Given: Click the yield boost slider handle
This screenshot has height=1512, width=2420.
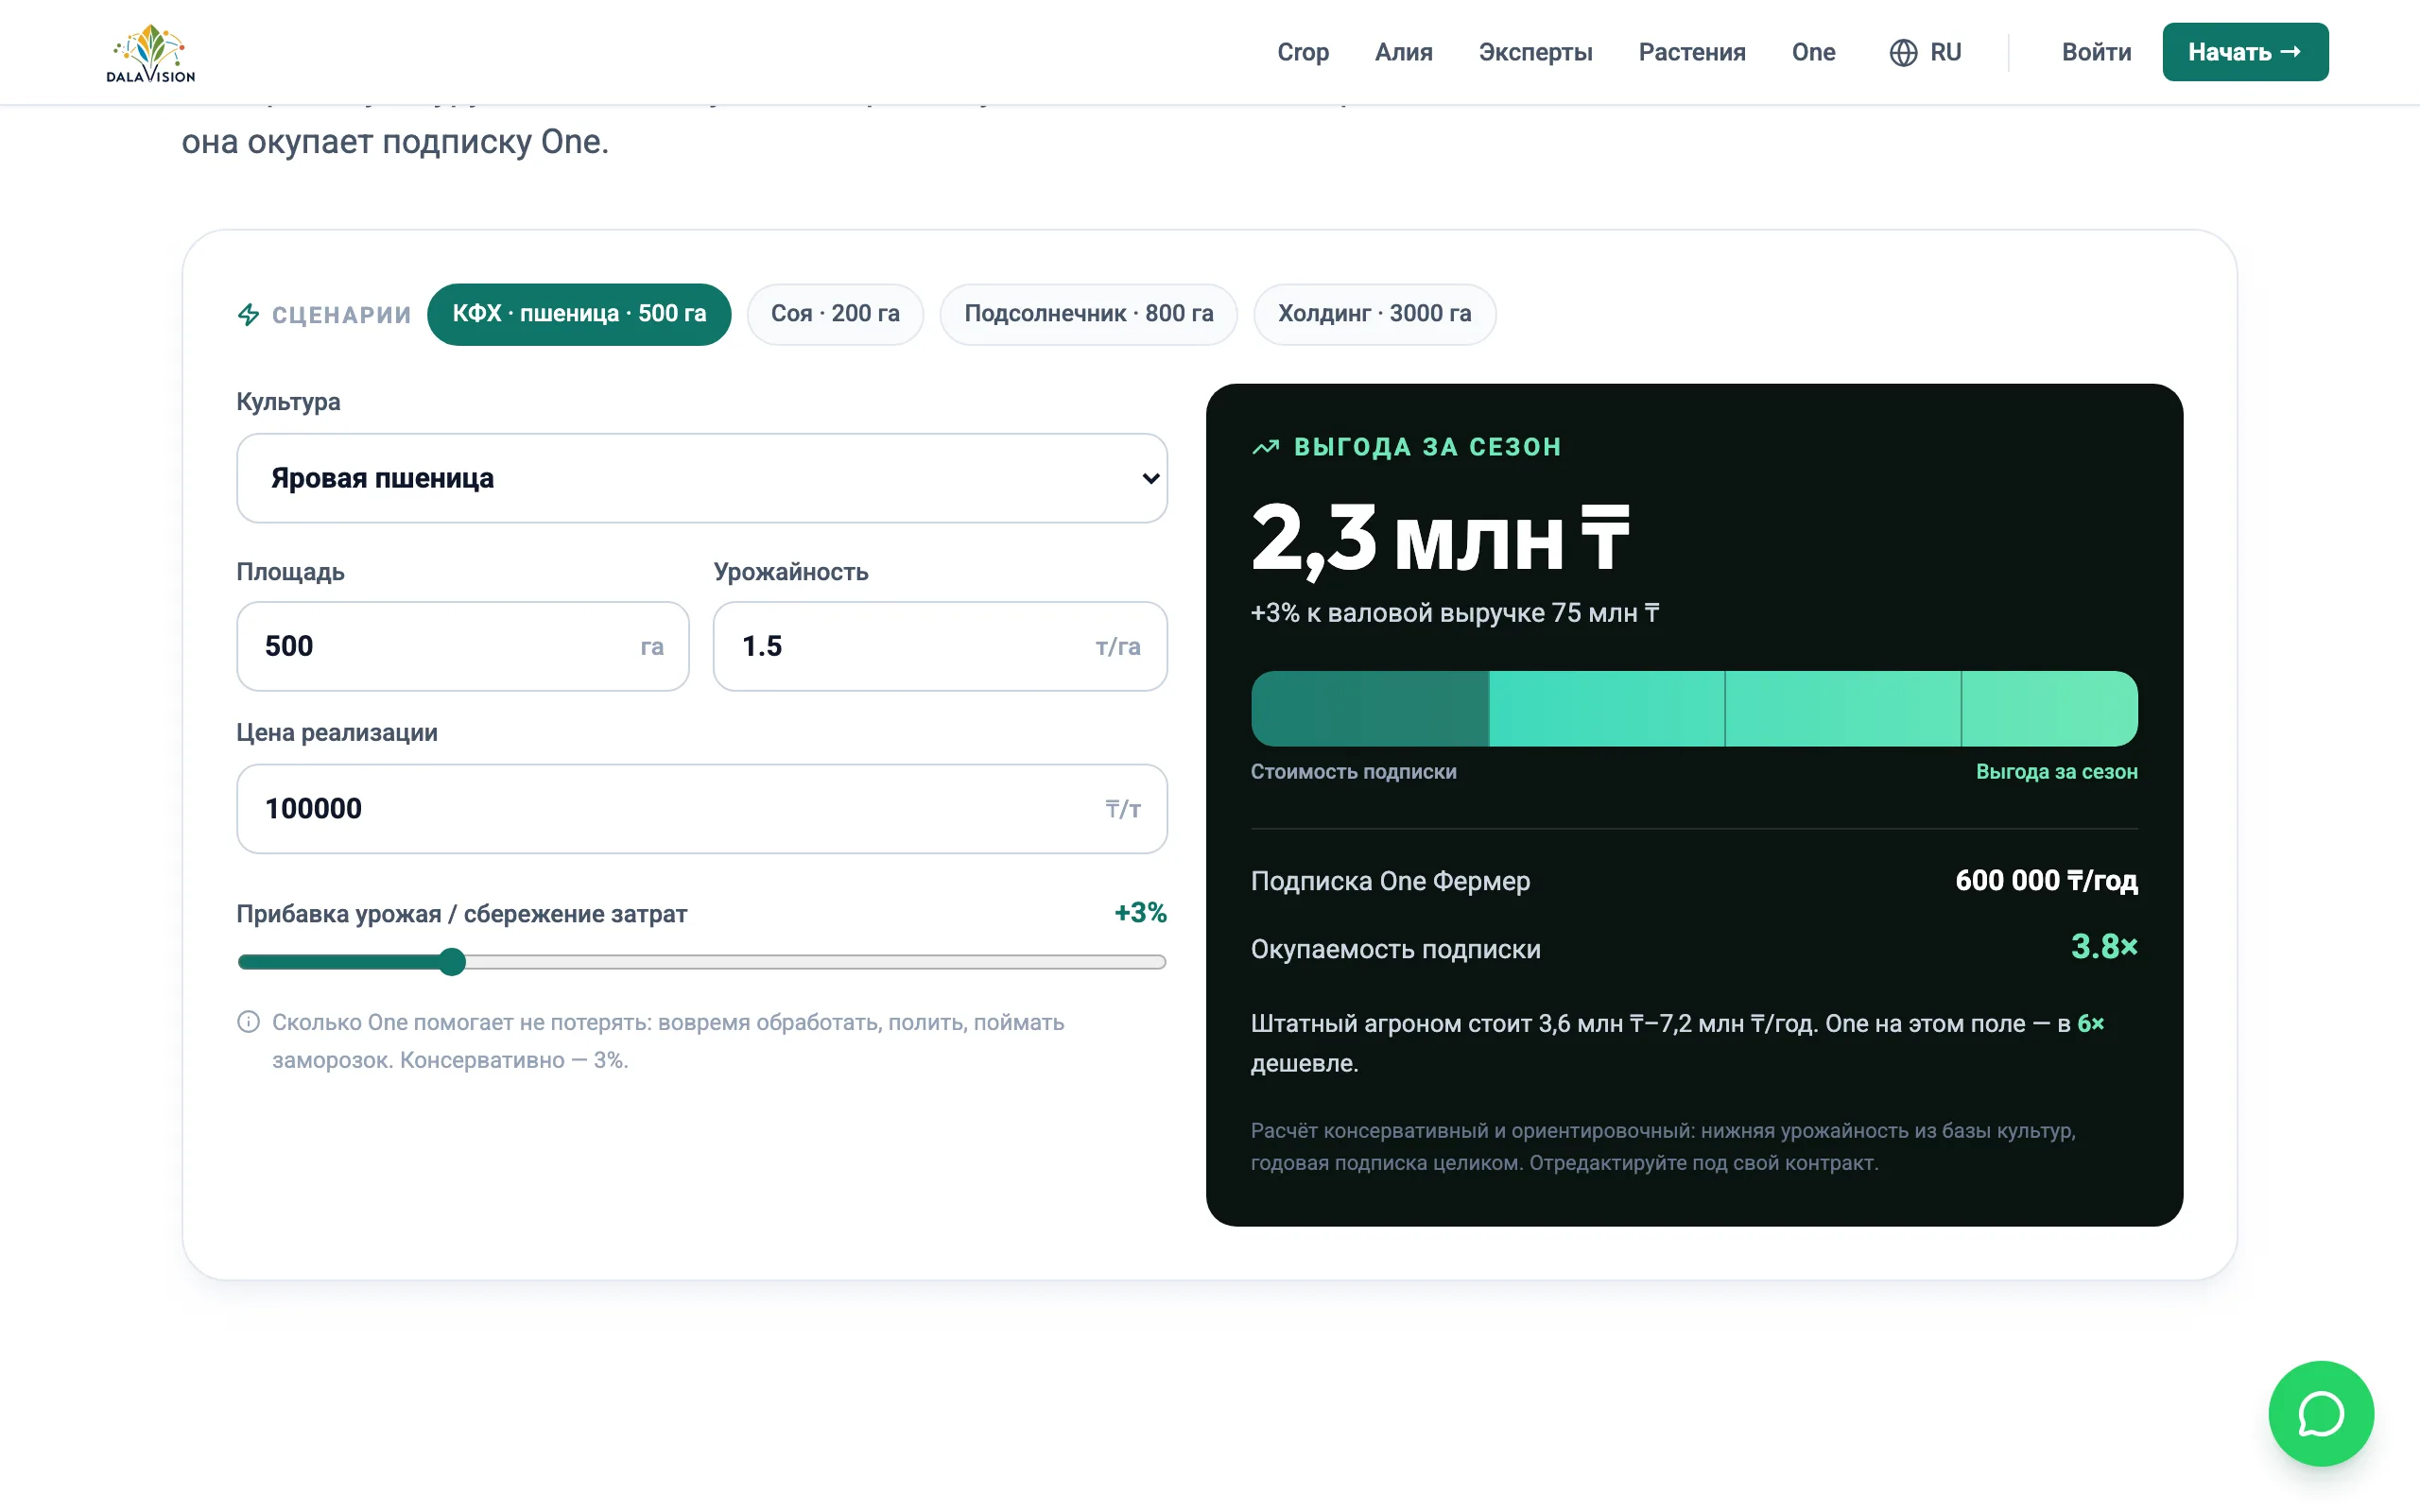Looking at the screenshot, I should (x=452, y=962).
